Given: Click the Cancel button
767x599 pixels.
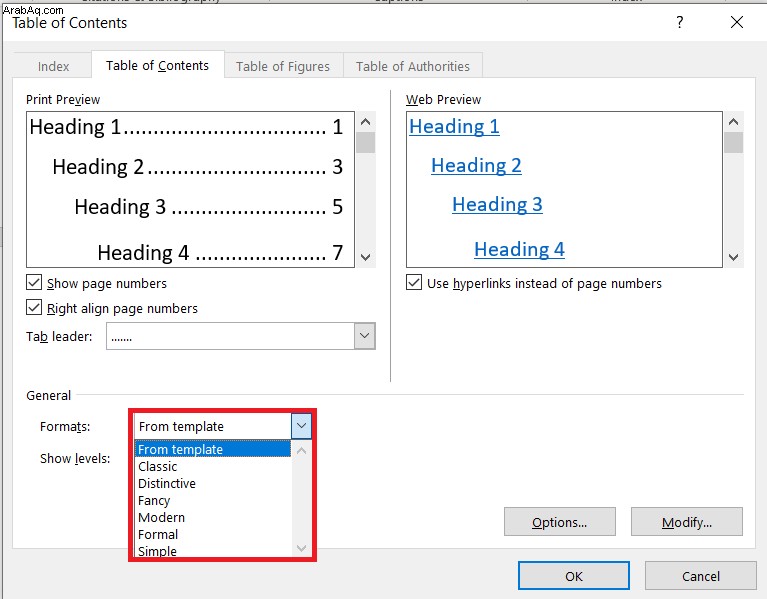Looking at the screenshot, I should point(700,576).
